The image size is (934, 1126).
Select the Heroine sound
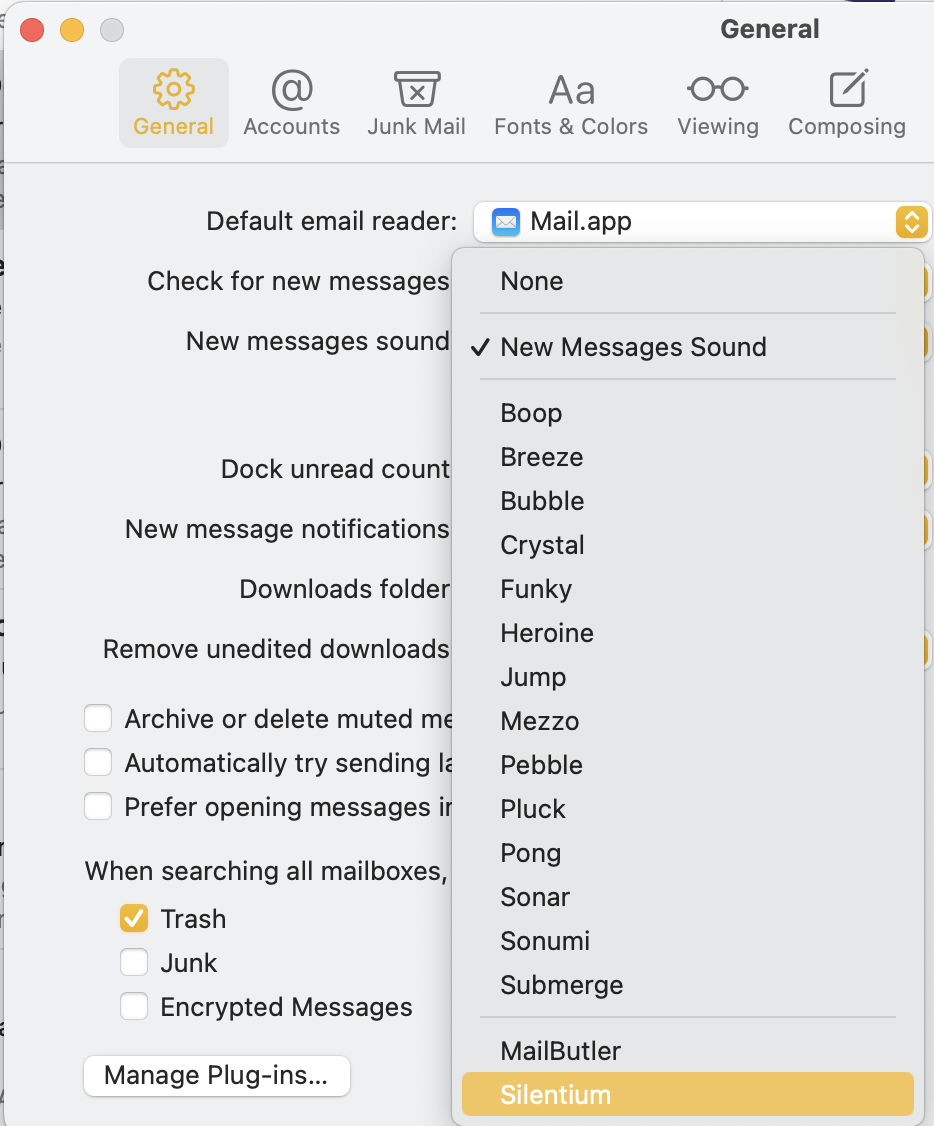[x=688, y=633]
